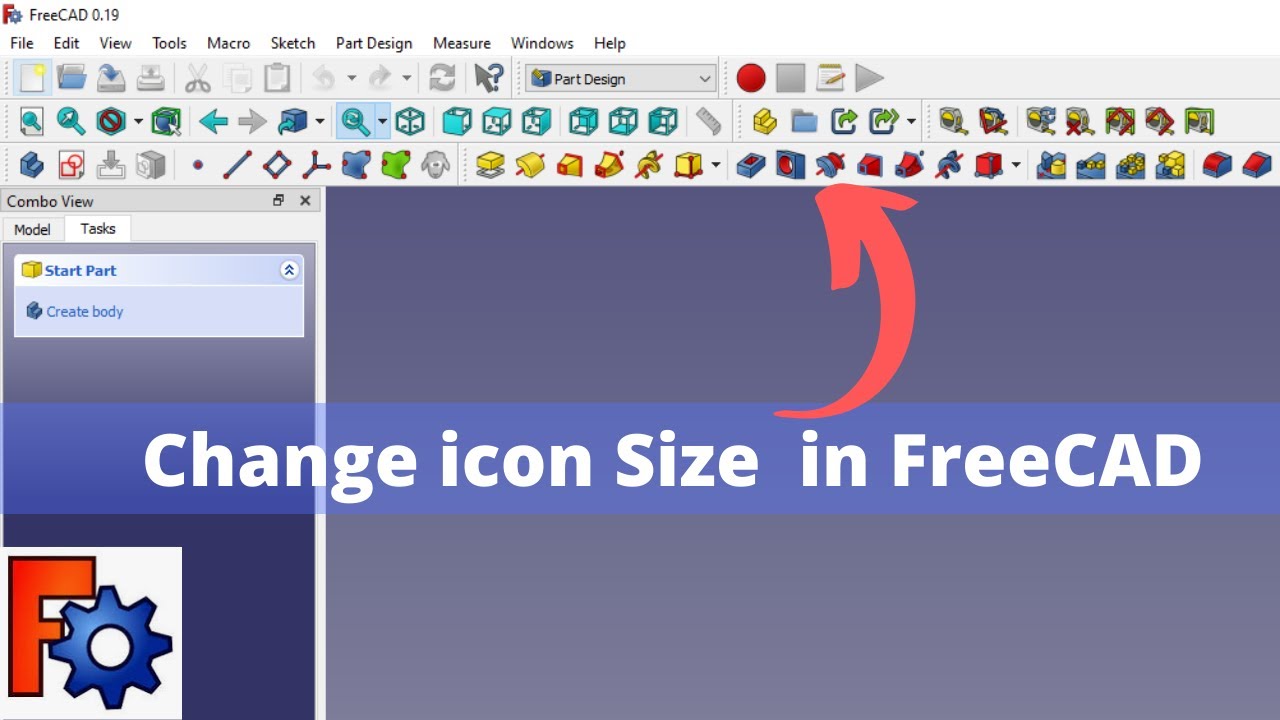Click the Create body link in Tasks panel
This screenshot has height=720, width=1280.
84,311
